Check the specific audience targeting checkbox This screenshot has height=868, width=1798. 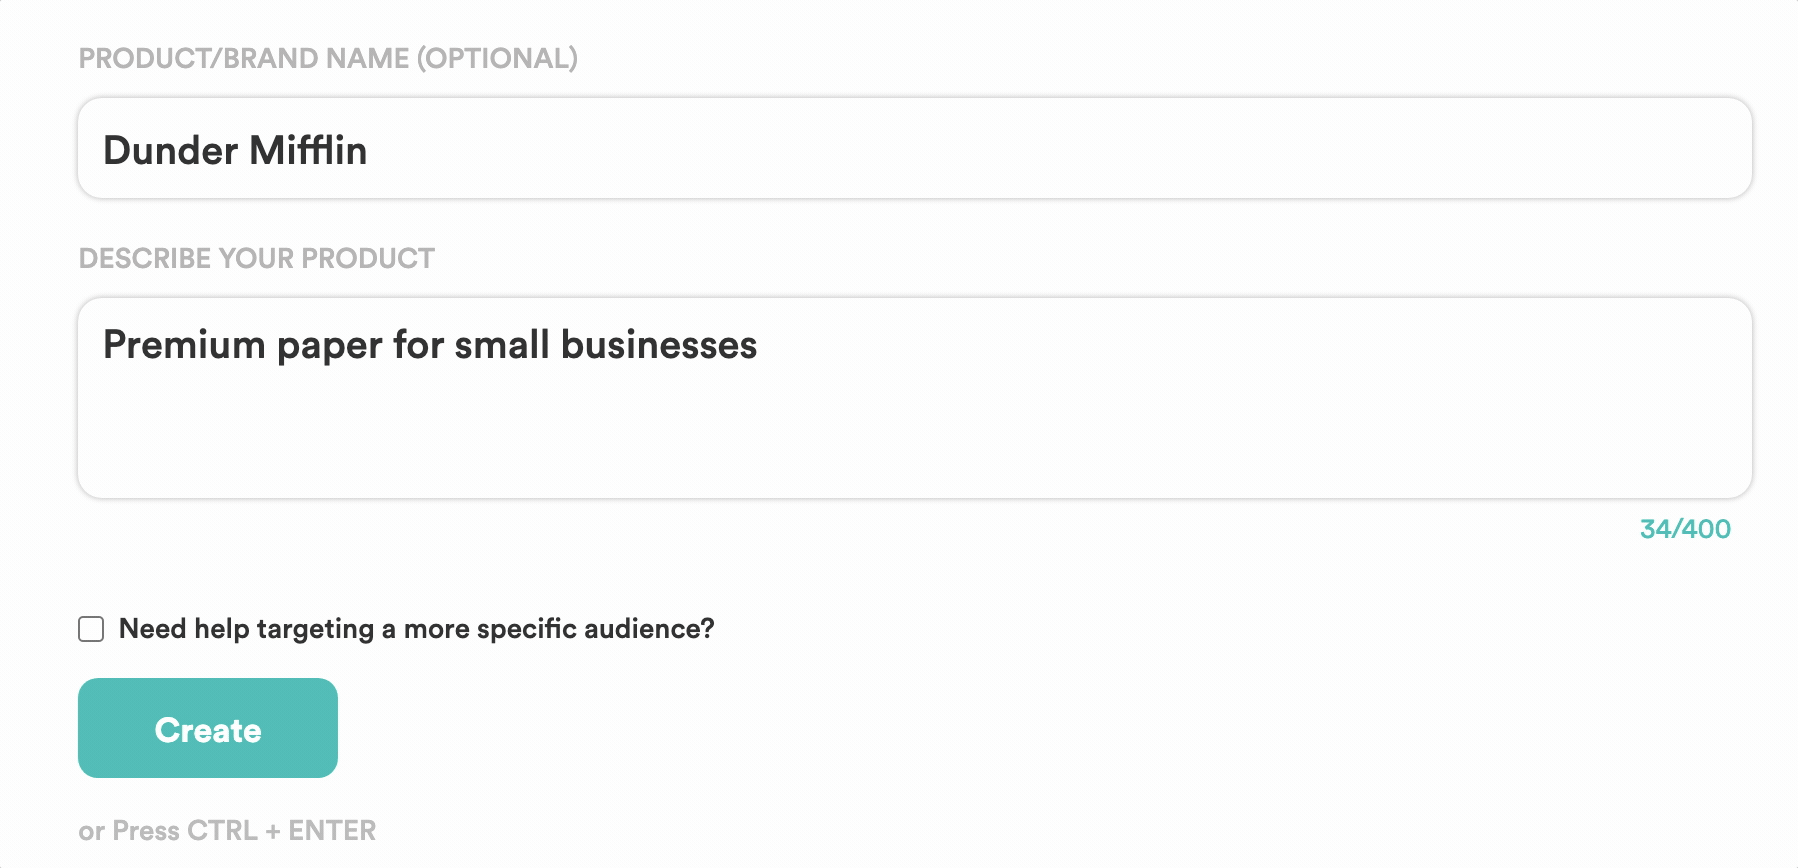coord(91,629)
